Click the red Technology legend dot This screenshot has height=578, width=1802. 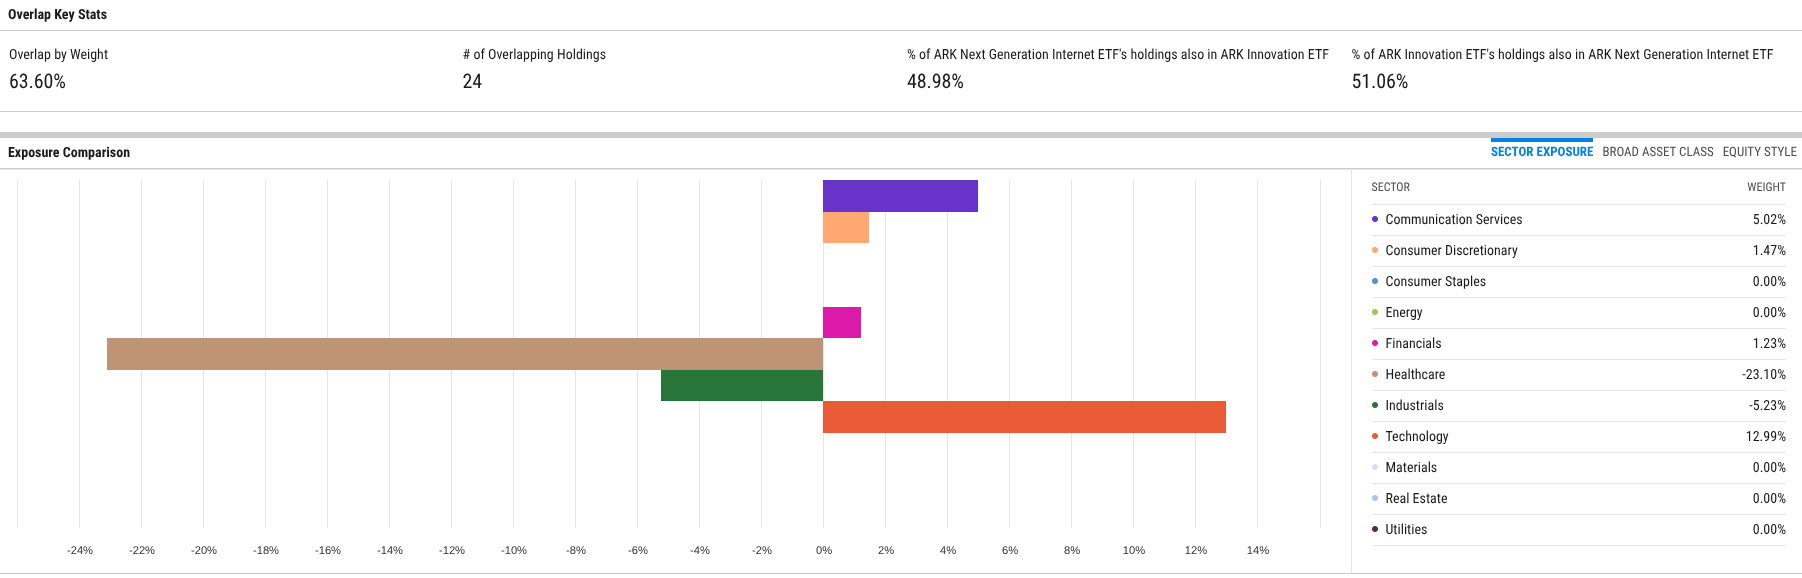pos(1375,436)
